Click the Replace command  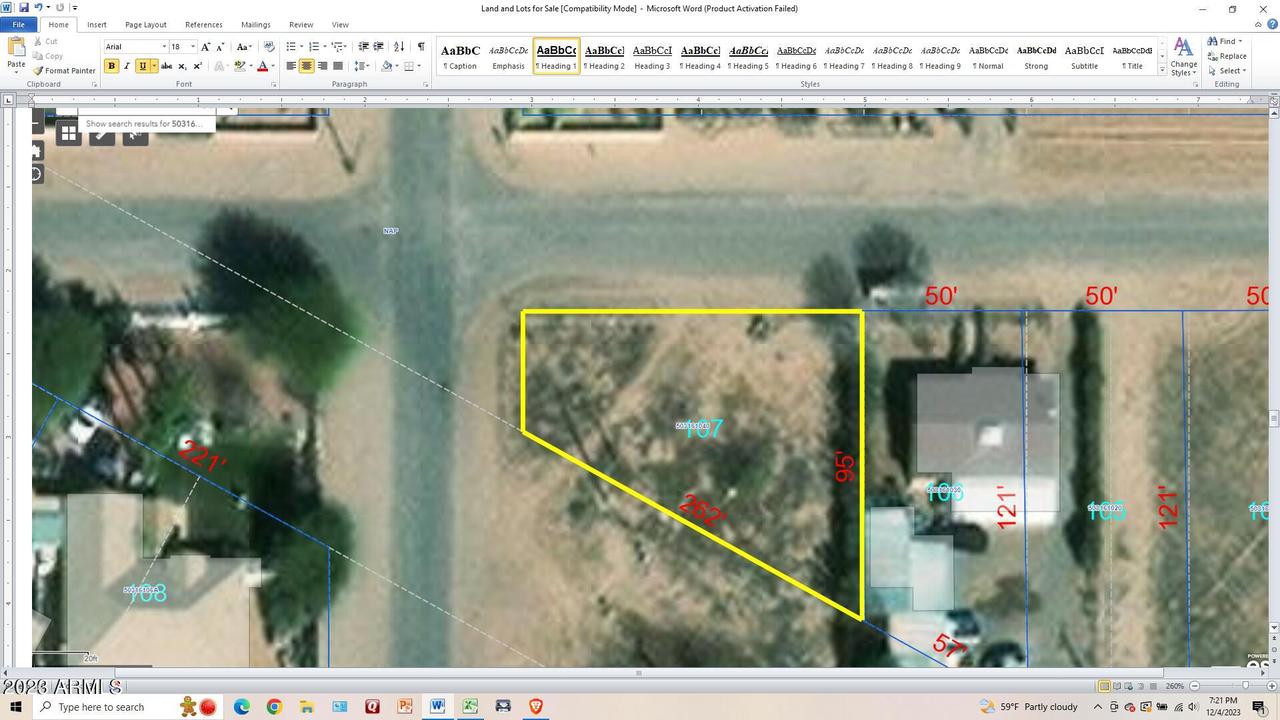[1229, 56]
